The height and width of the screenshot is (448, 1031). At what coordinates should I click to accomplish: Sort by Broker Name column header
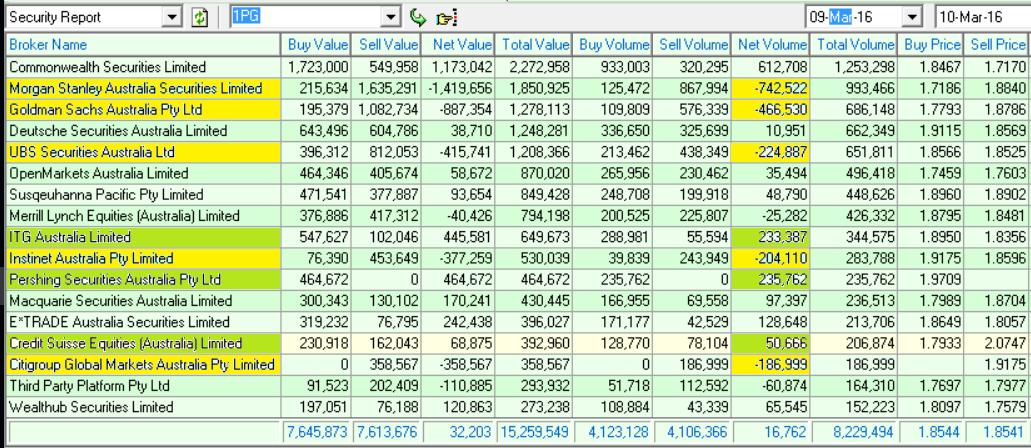(143, 45)
